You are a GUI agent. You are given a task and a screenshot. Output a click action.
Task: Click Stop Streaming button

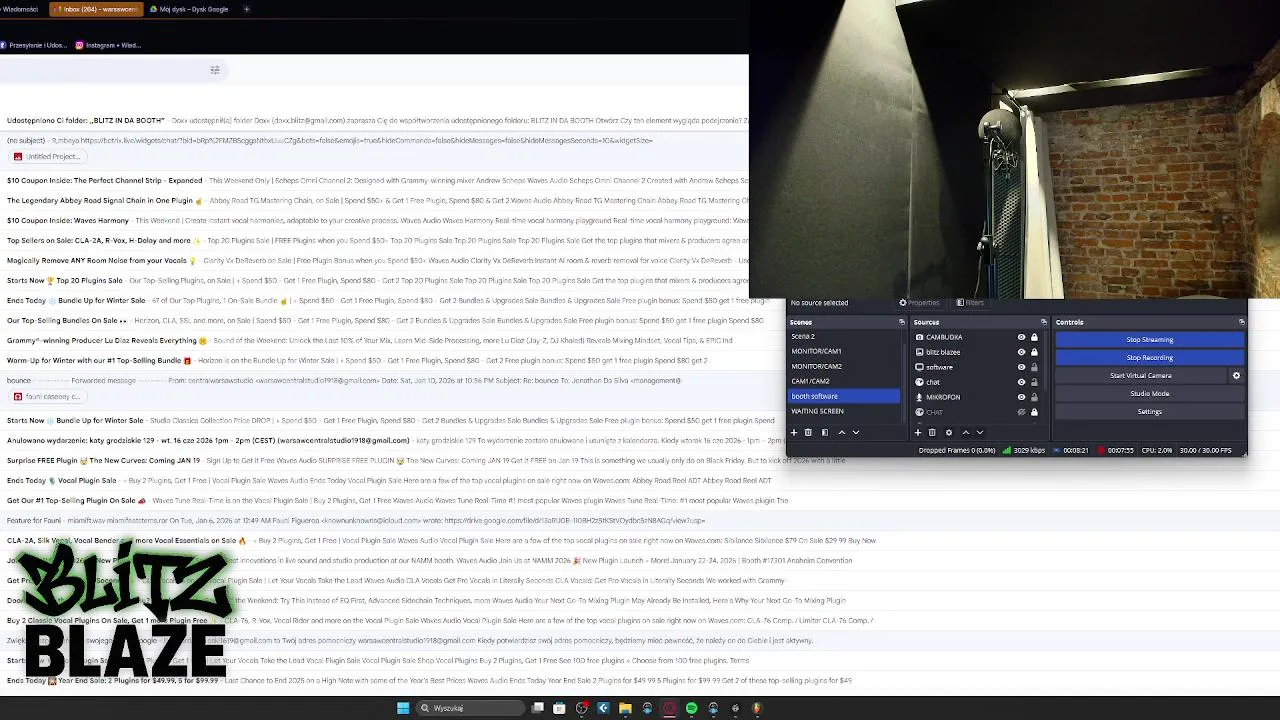point(1149,340)
